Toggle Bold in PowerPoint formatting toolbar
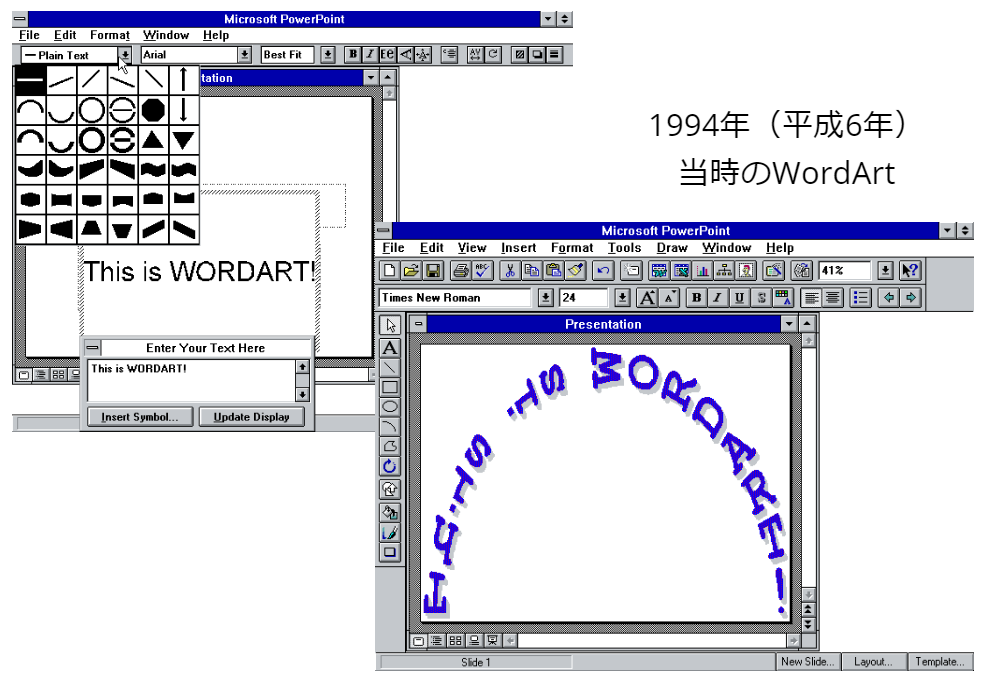The width and height of the screenshot is (988, 684). coord(696,298)
